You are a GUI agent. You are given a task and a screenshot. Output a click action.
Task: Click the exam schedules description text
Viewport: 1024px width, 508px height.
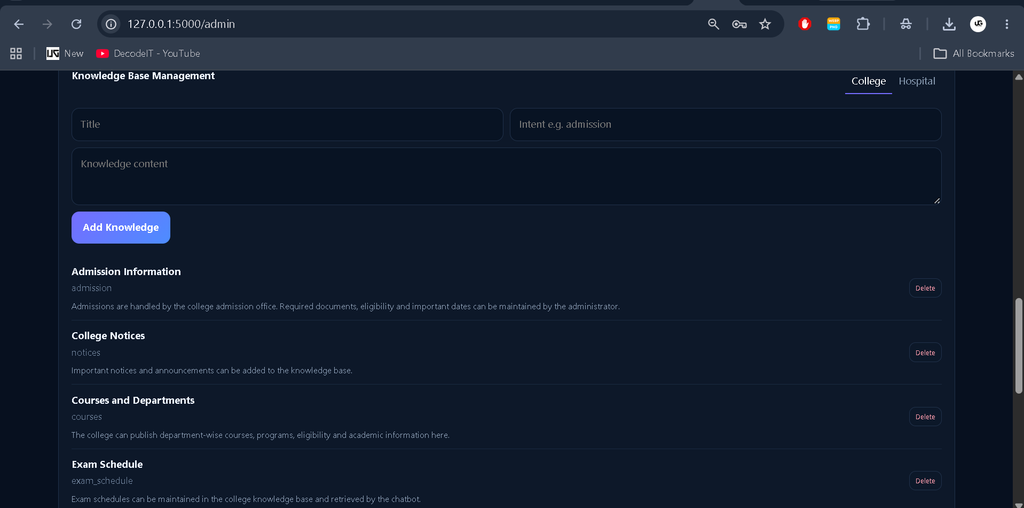point(246,499)
